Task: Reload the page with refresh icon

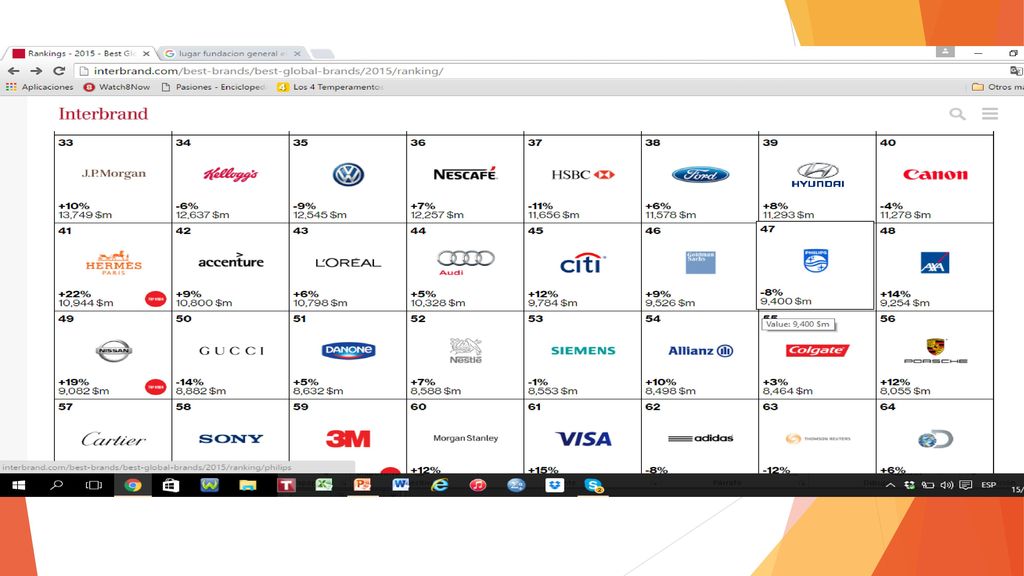Action: 59,71
